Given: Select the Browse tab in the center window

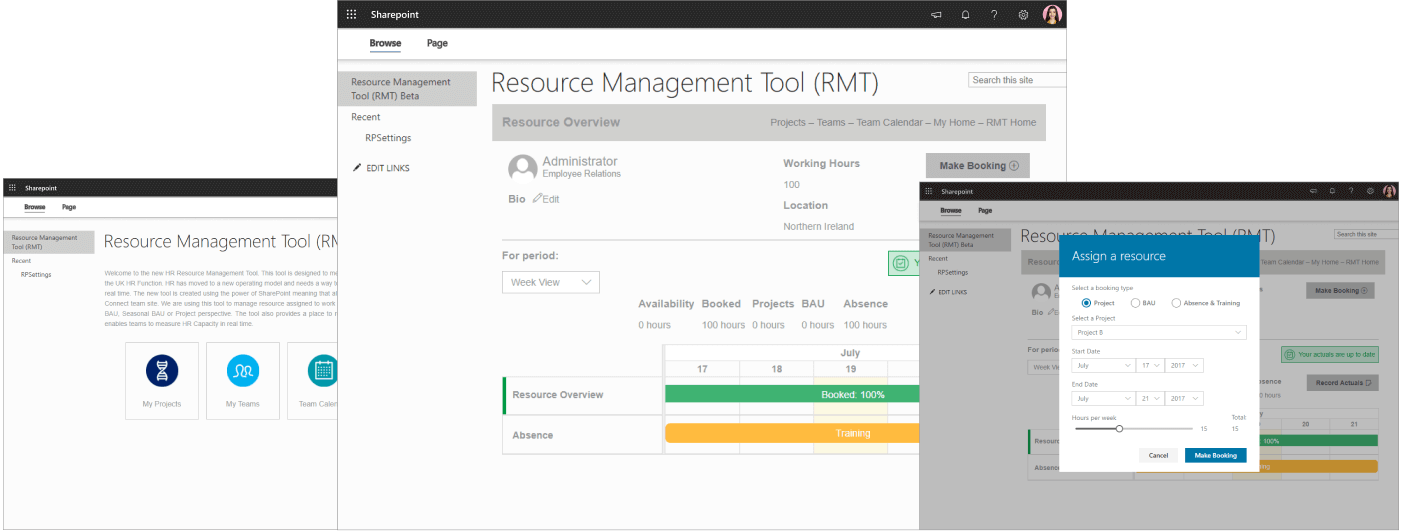Looking at the screenshot, I should pos(385,43).
